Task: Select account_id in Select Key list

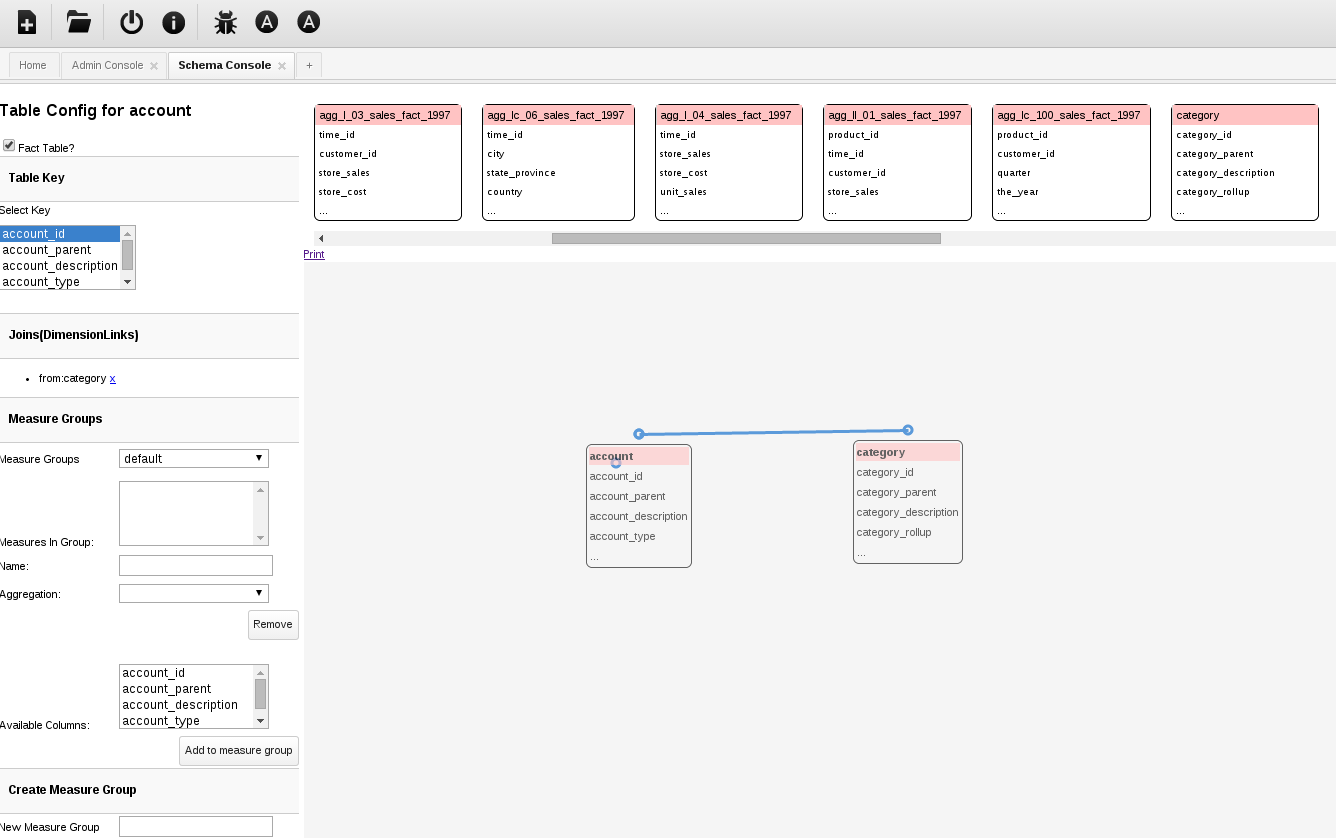Action: tap(60, 234)
